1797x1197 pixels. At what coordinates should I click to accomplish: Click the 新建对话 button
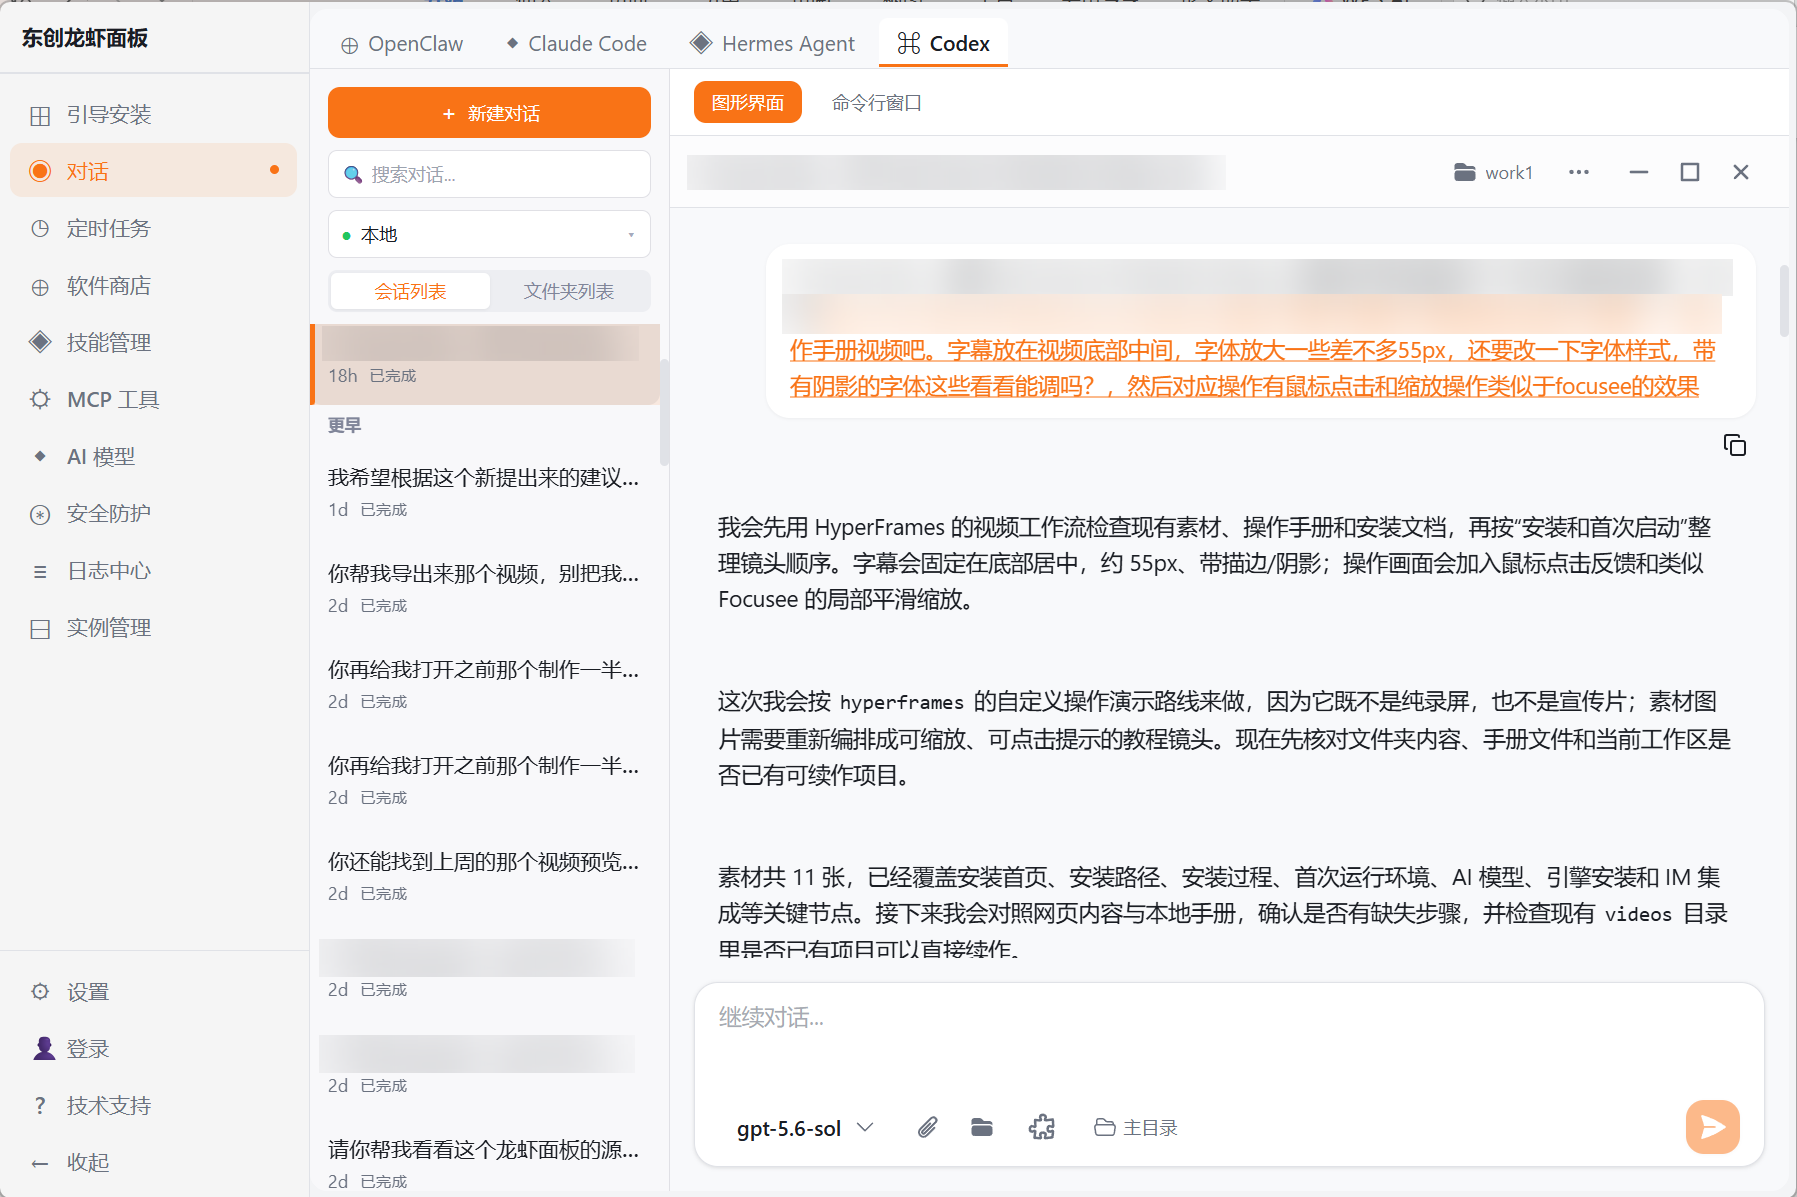(489, 113)
